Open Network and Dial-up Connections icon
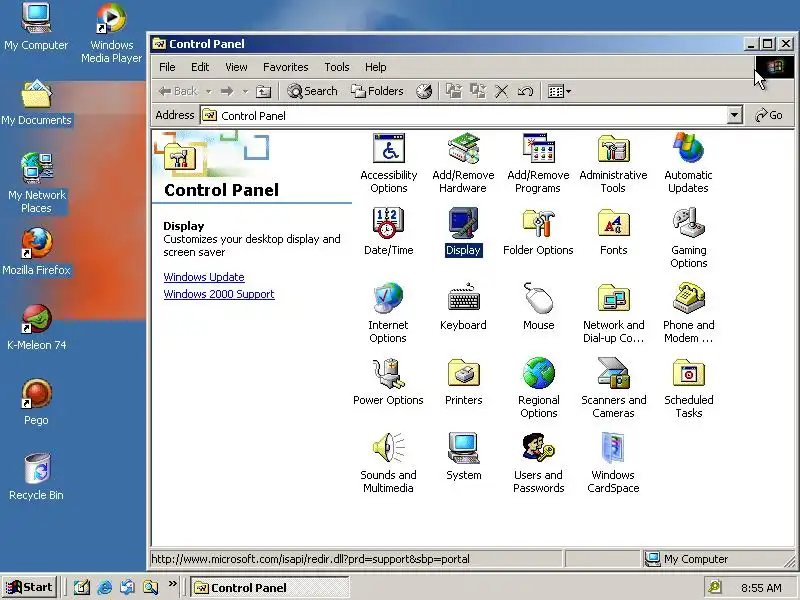800x600 pixels. coord(613,313)
